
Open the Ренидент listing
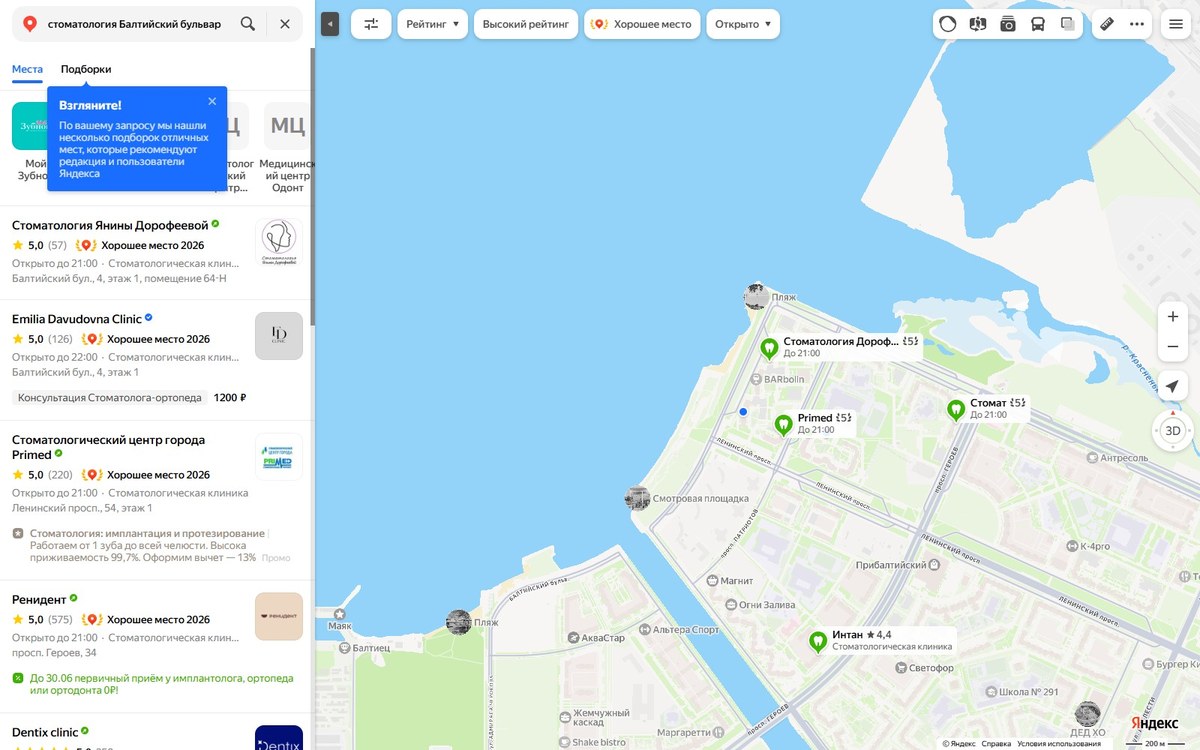[x=39, y=599]
